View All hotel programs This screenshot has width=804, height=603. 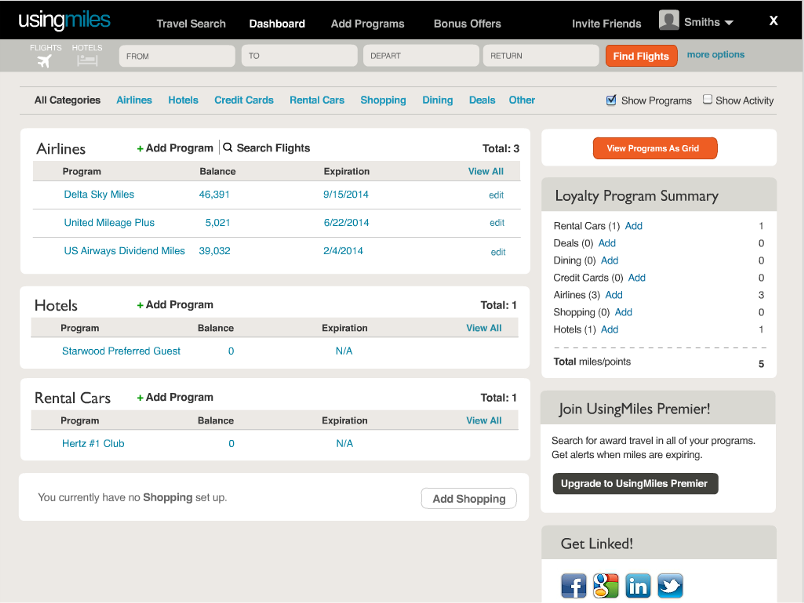[x=484, y=328]
